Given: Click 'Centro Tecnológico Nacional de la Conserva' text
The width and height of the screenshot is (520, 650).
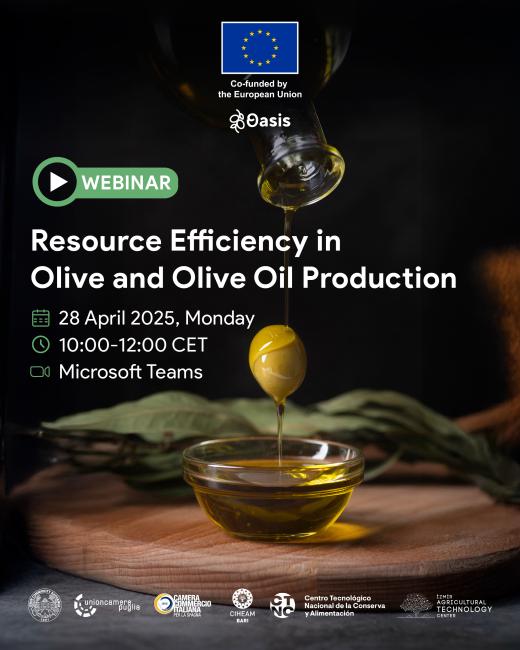Looking at the screenshot, I should tap(345, 602).
